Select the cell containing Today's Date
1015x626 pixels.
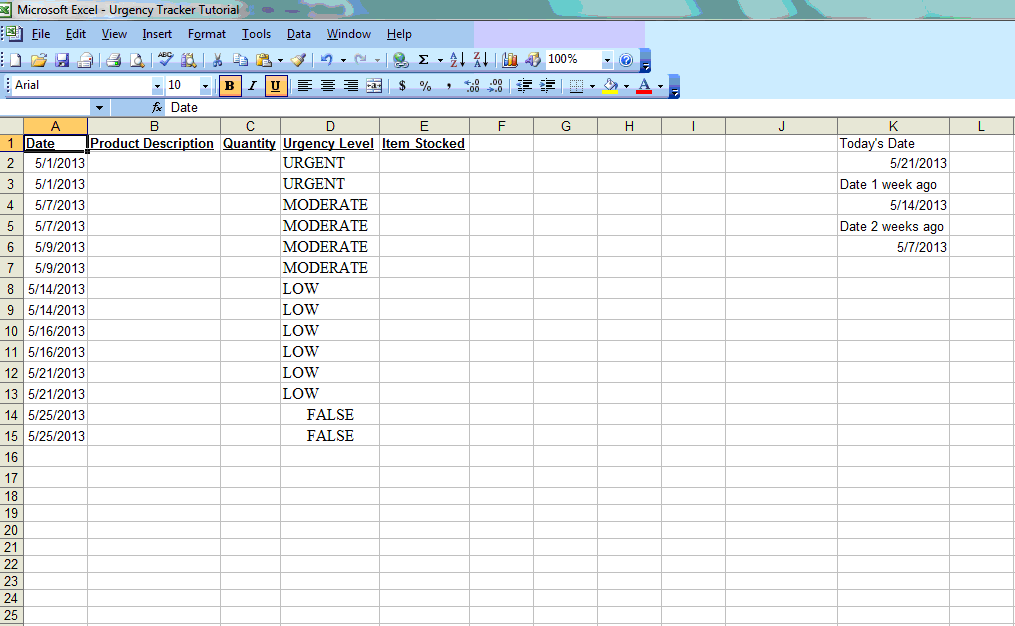coord(891,143)
